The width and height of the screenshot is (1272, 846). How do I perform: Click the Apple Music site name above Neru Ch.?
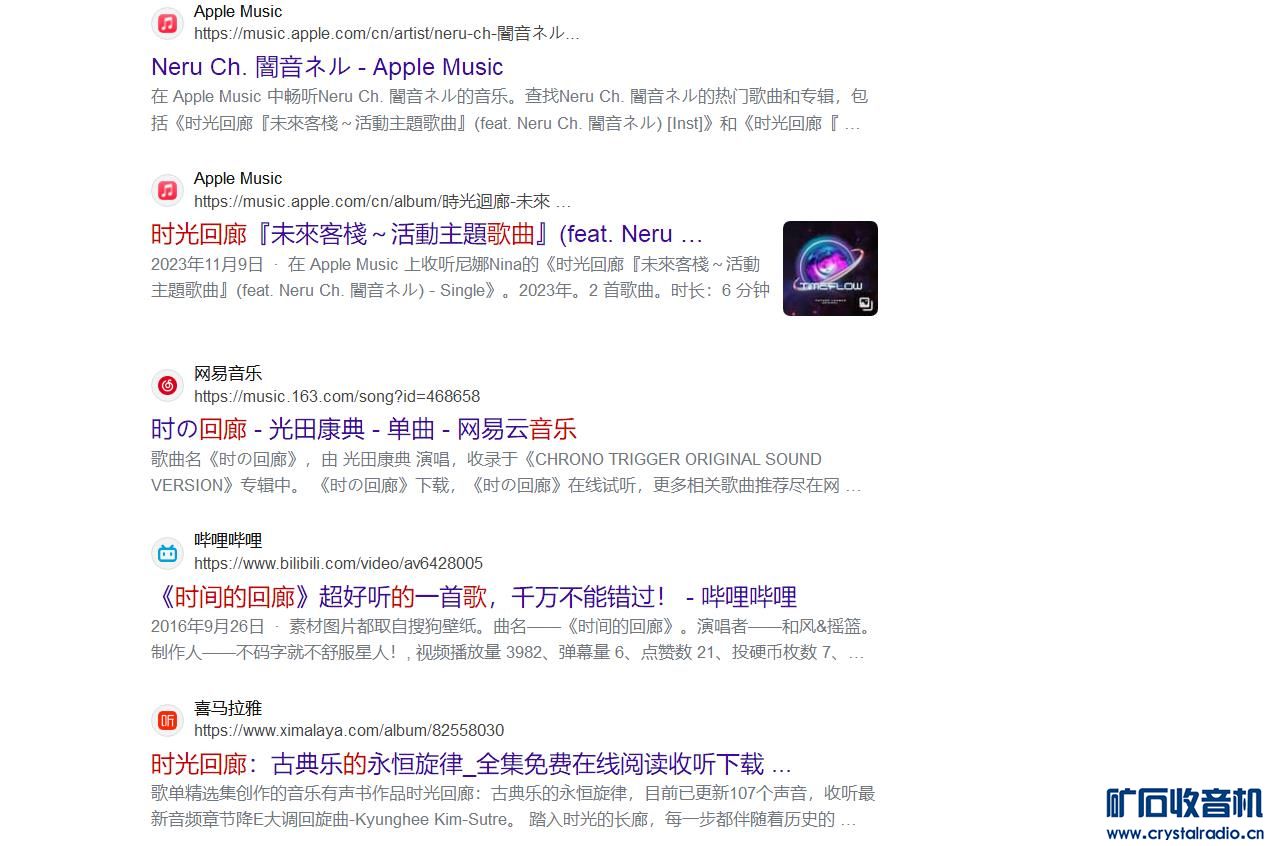pyautogui.click(x=238, y=12)
